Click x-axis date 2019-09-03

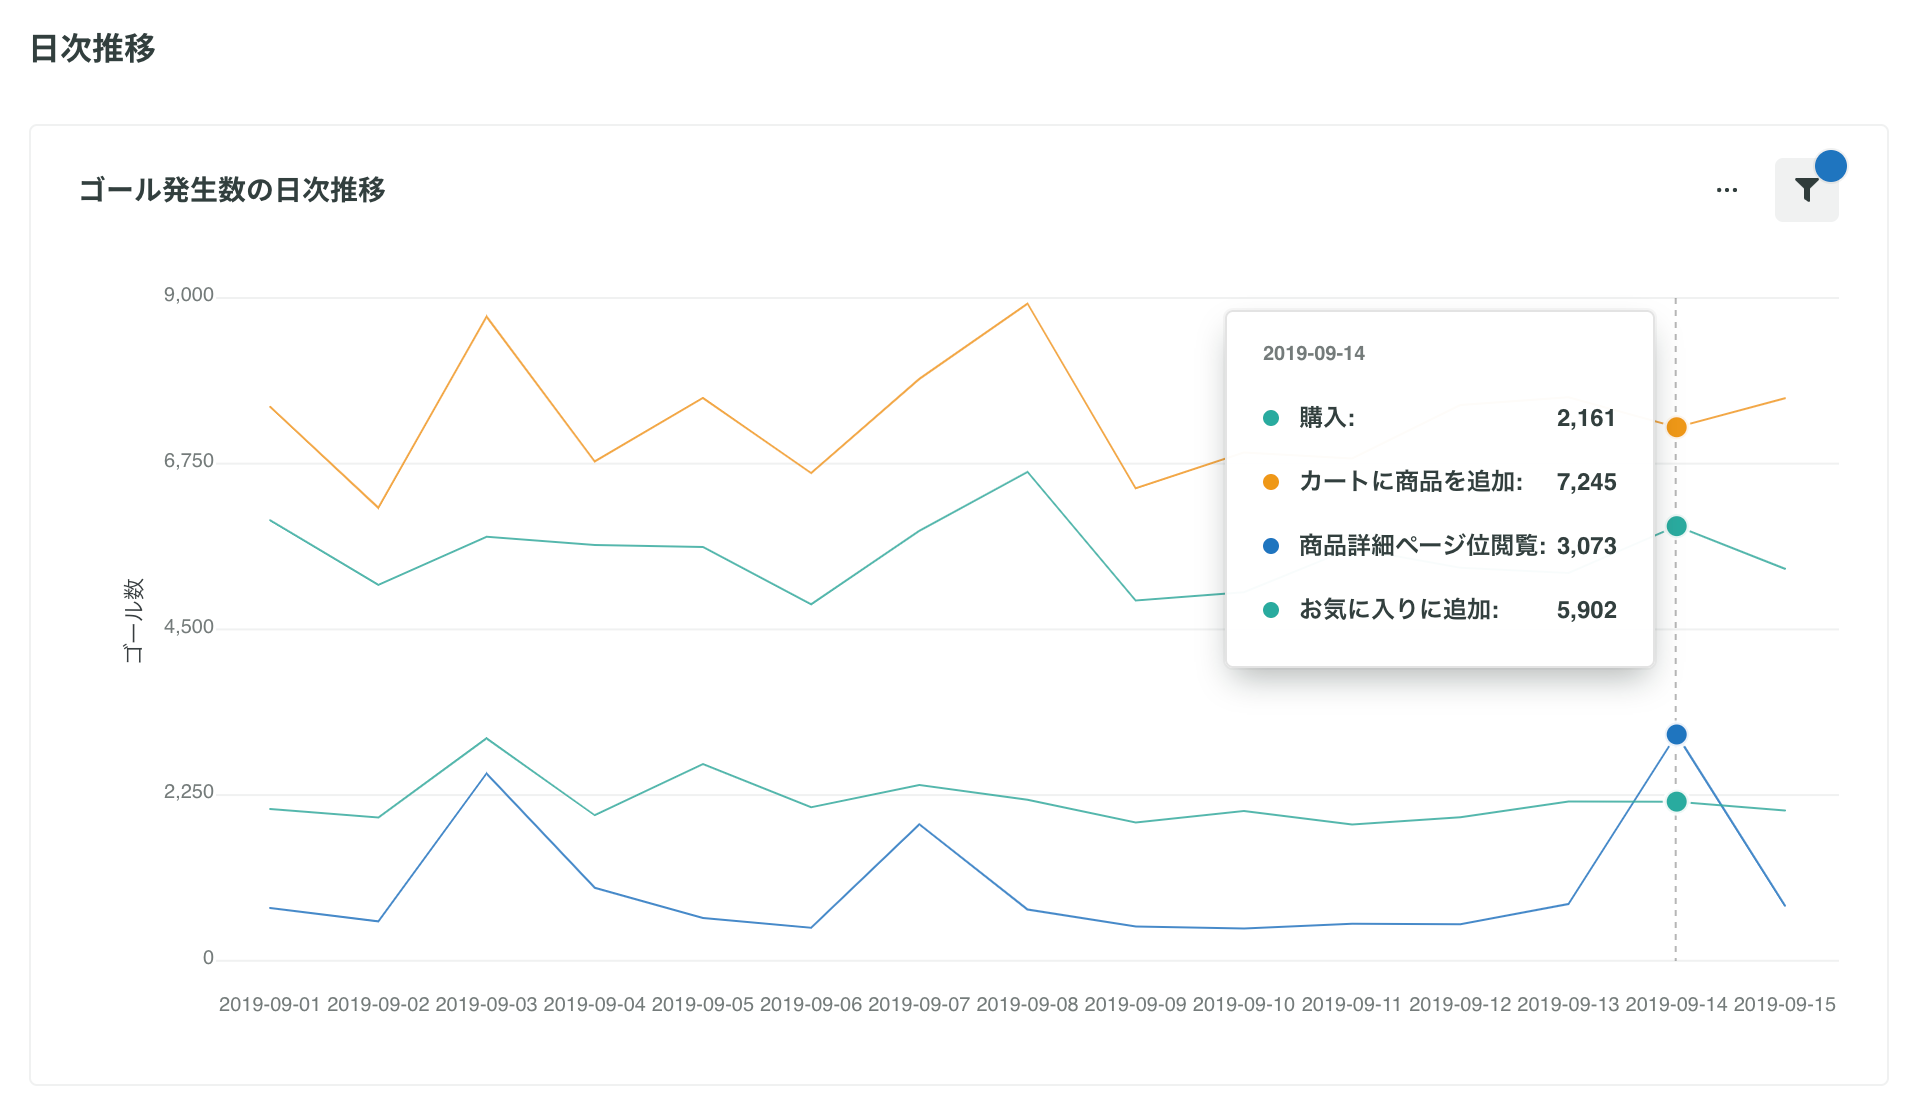pos(486,1005)
